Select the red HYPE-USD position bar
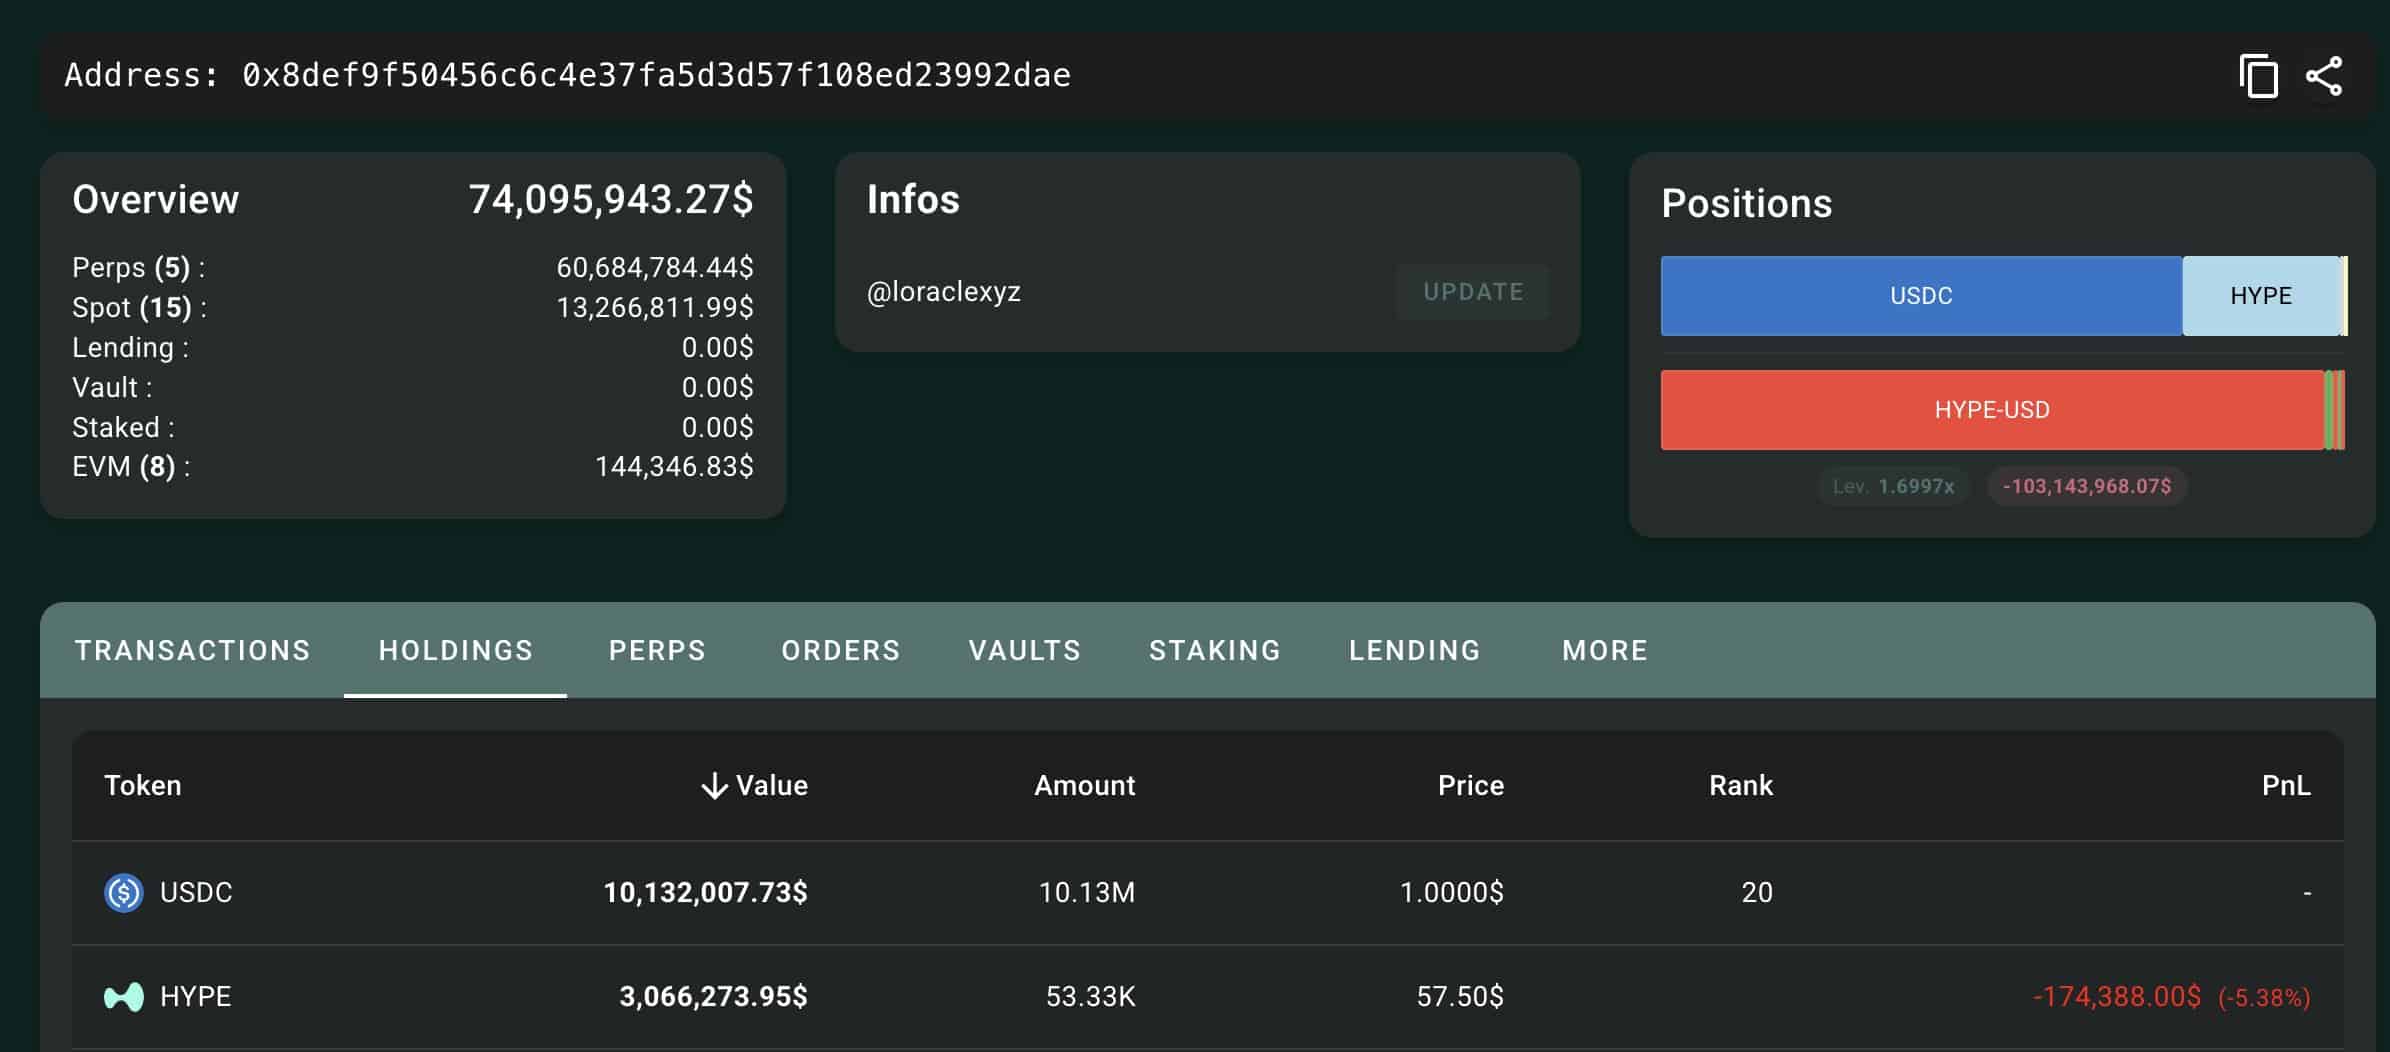 (1992, 410)
